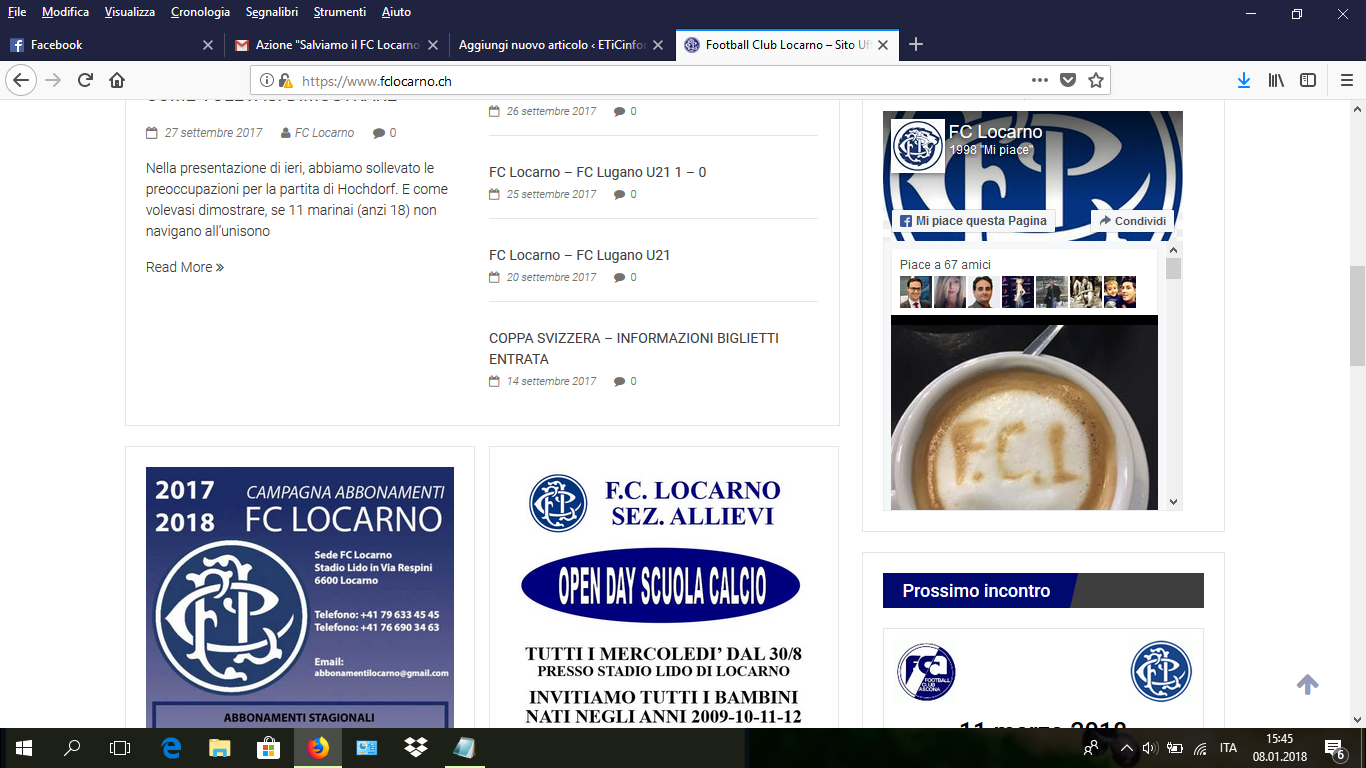
Task: Go back using the browser back arrow
Action: coord(22,81)
